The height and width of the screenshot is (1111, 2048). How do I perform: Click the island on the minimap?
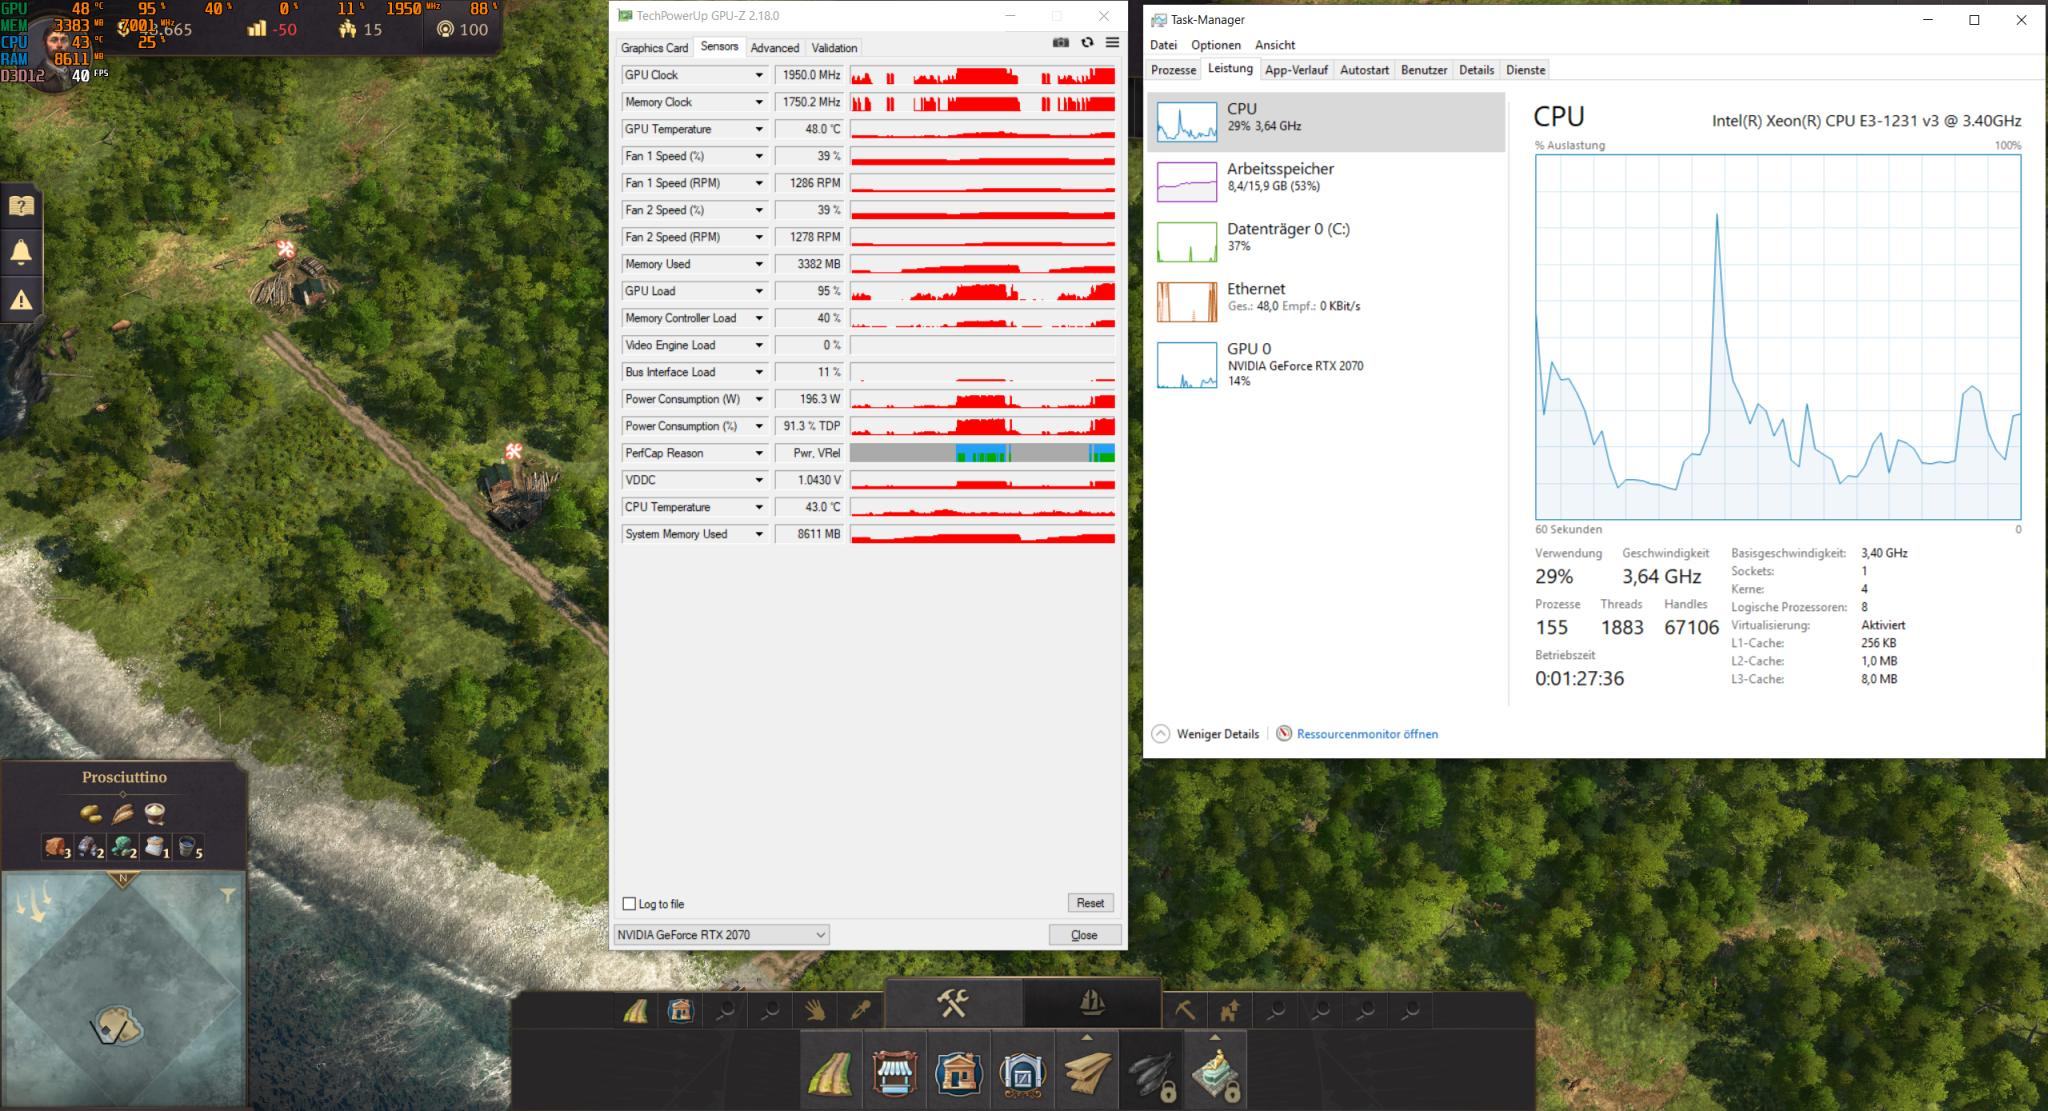click(118, 1025)
